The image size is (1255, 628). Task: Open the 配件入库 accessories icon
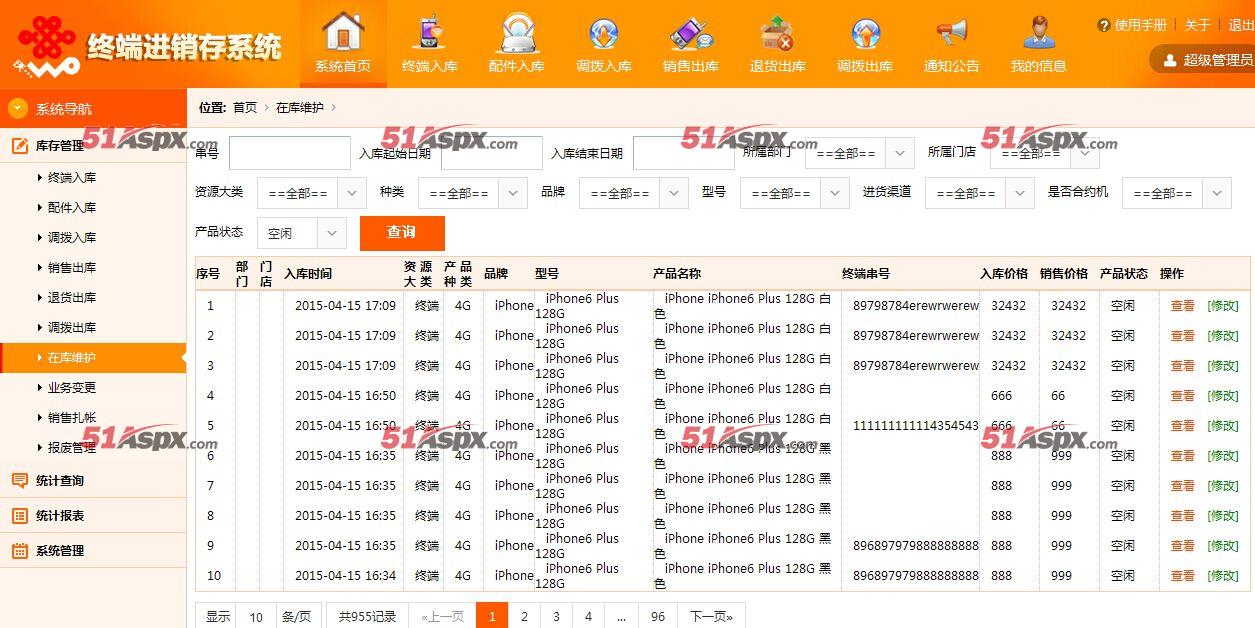(x=517, y=33)
